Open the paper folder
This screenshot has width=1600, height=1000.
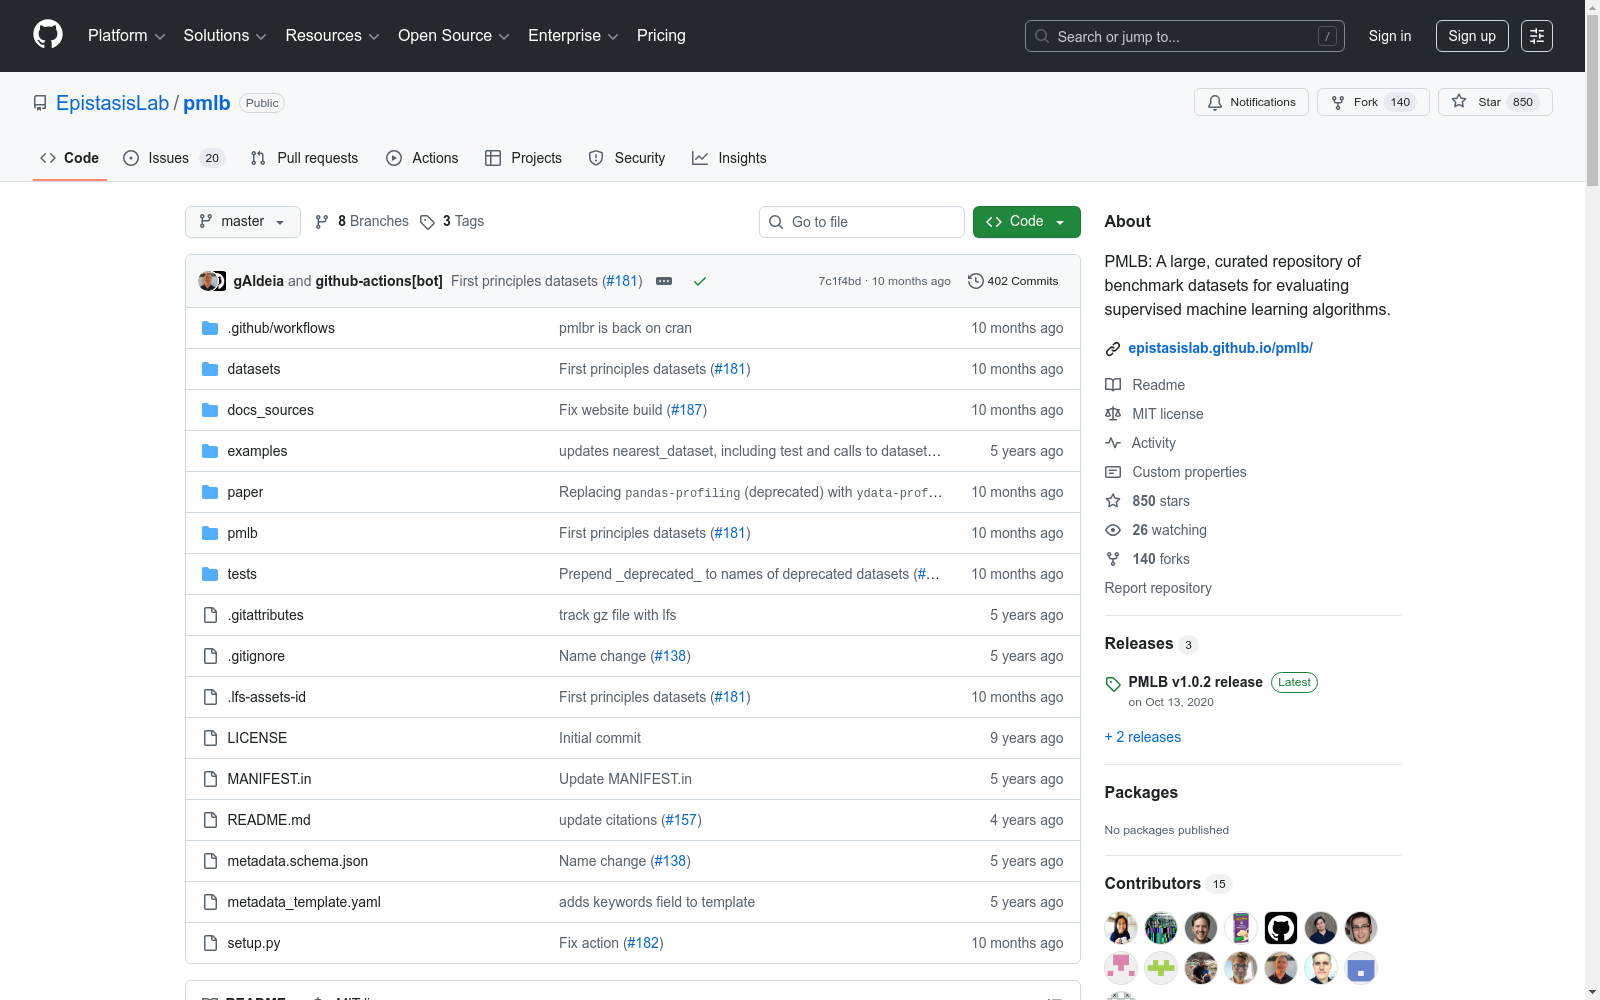pyautogui.click(x=245, y=492)
